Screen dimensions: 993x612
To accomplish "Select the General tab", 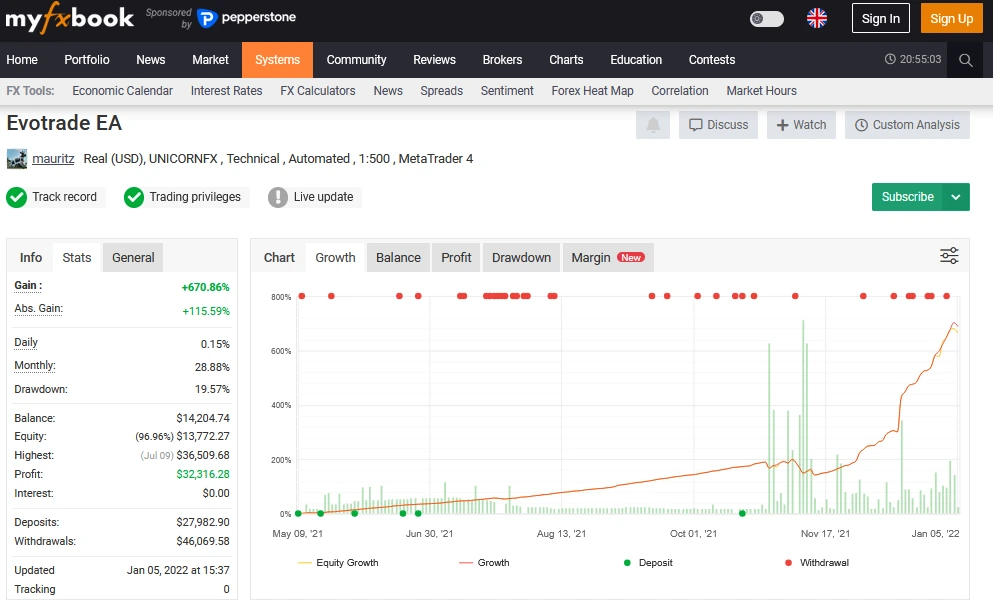I will pos(133,257).
